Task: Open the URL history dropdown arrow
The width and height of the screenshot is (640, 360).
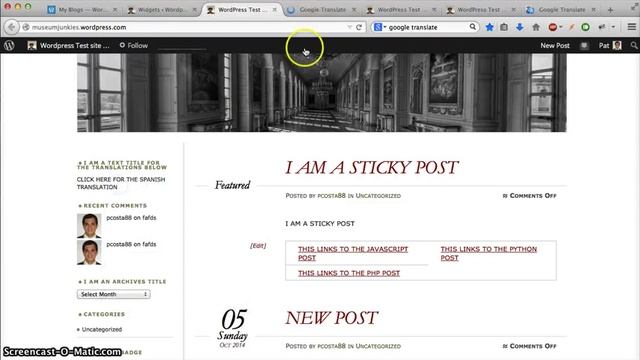Action: click(x=350, y=27)
